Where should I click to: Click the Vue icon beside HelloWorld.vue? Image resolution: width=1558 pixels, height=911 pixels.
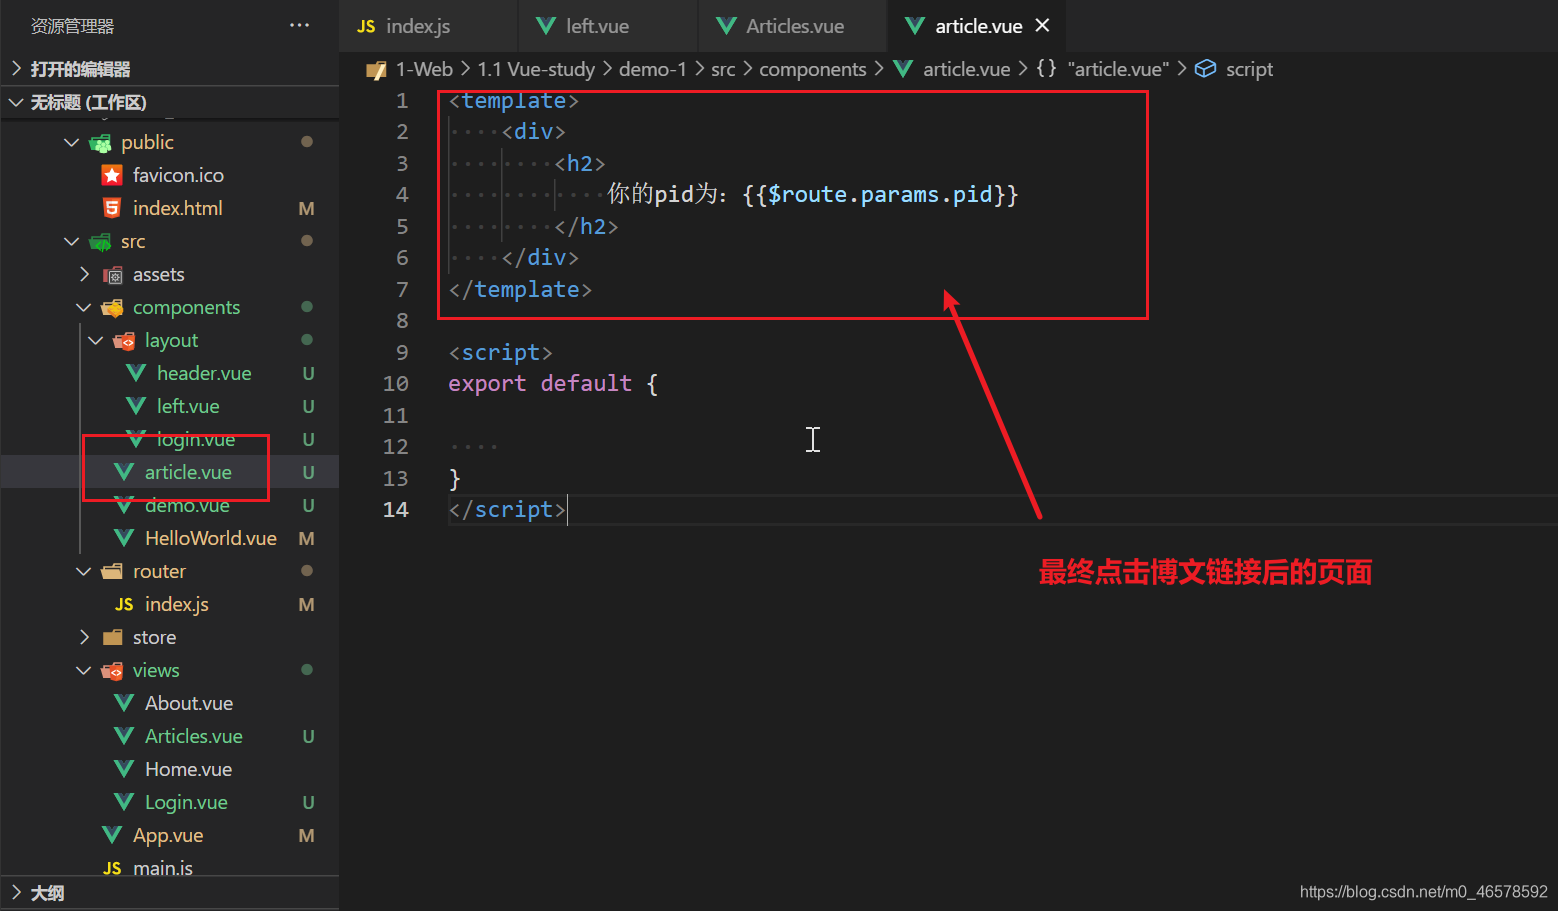(x=124, y=538)
